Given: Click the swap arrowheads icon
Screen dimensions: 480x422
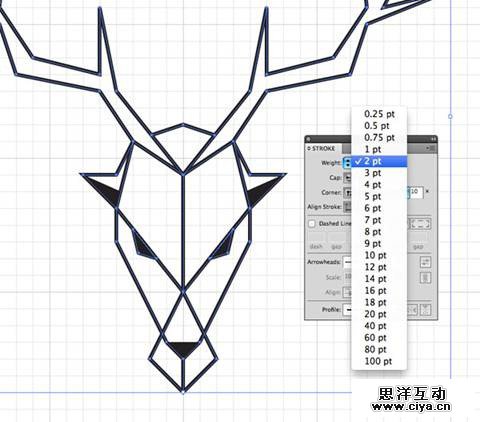Looking at the screenshot, I should (425, 262).
